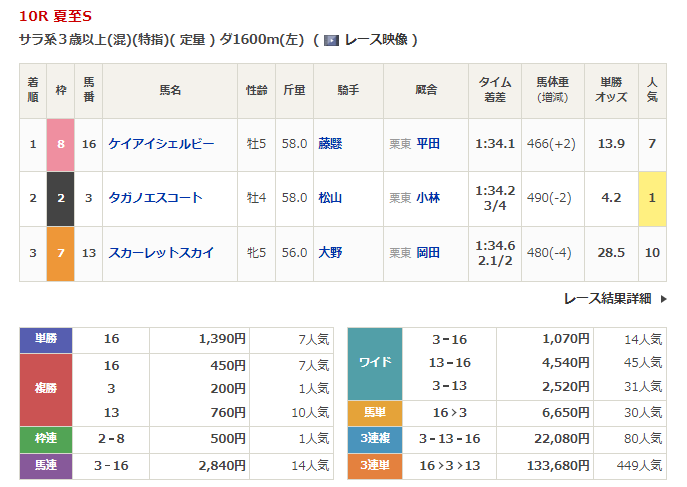687x487 pixels.
Task: Open jockey 大野 profile
Action: 330,253
